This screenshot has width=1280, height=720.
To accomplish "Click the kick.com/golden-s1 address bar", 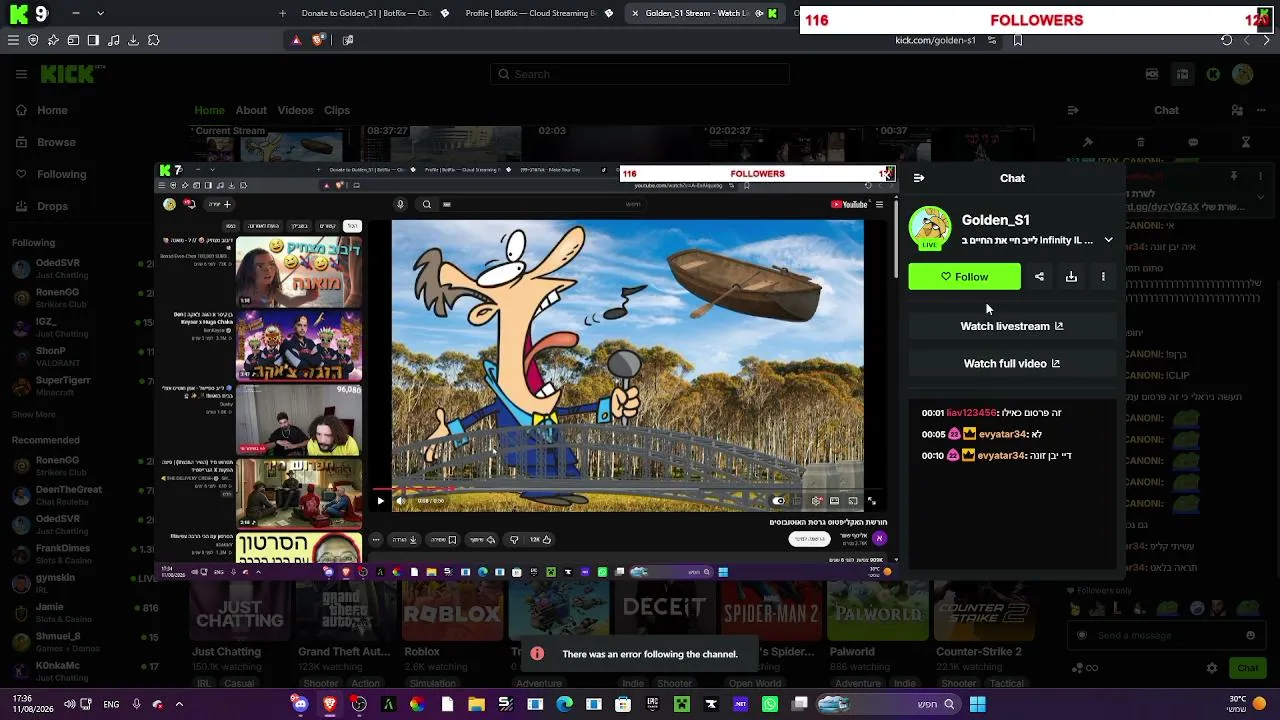I will click(x=935, y=40).
